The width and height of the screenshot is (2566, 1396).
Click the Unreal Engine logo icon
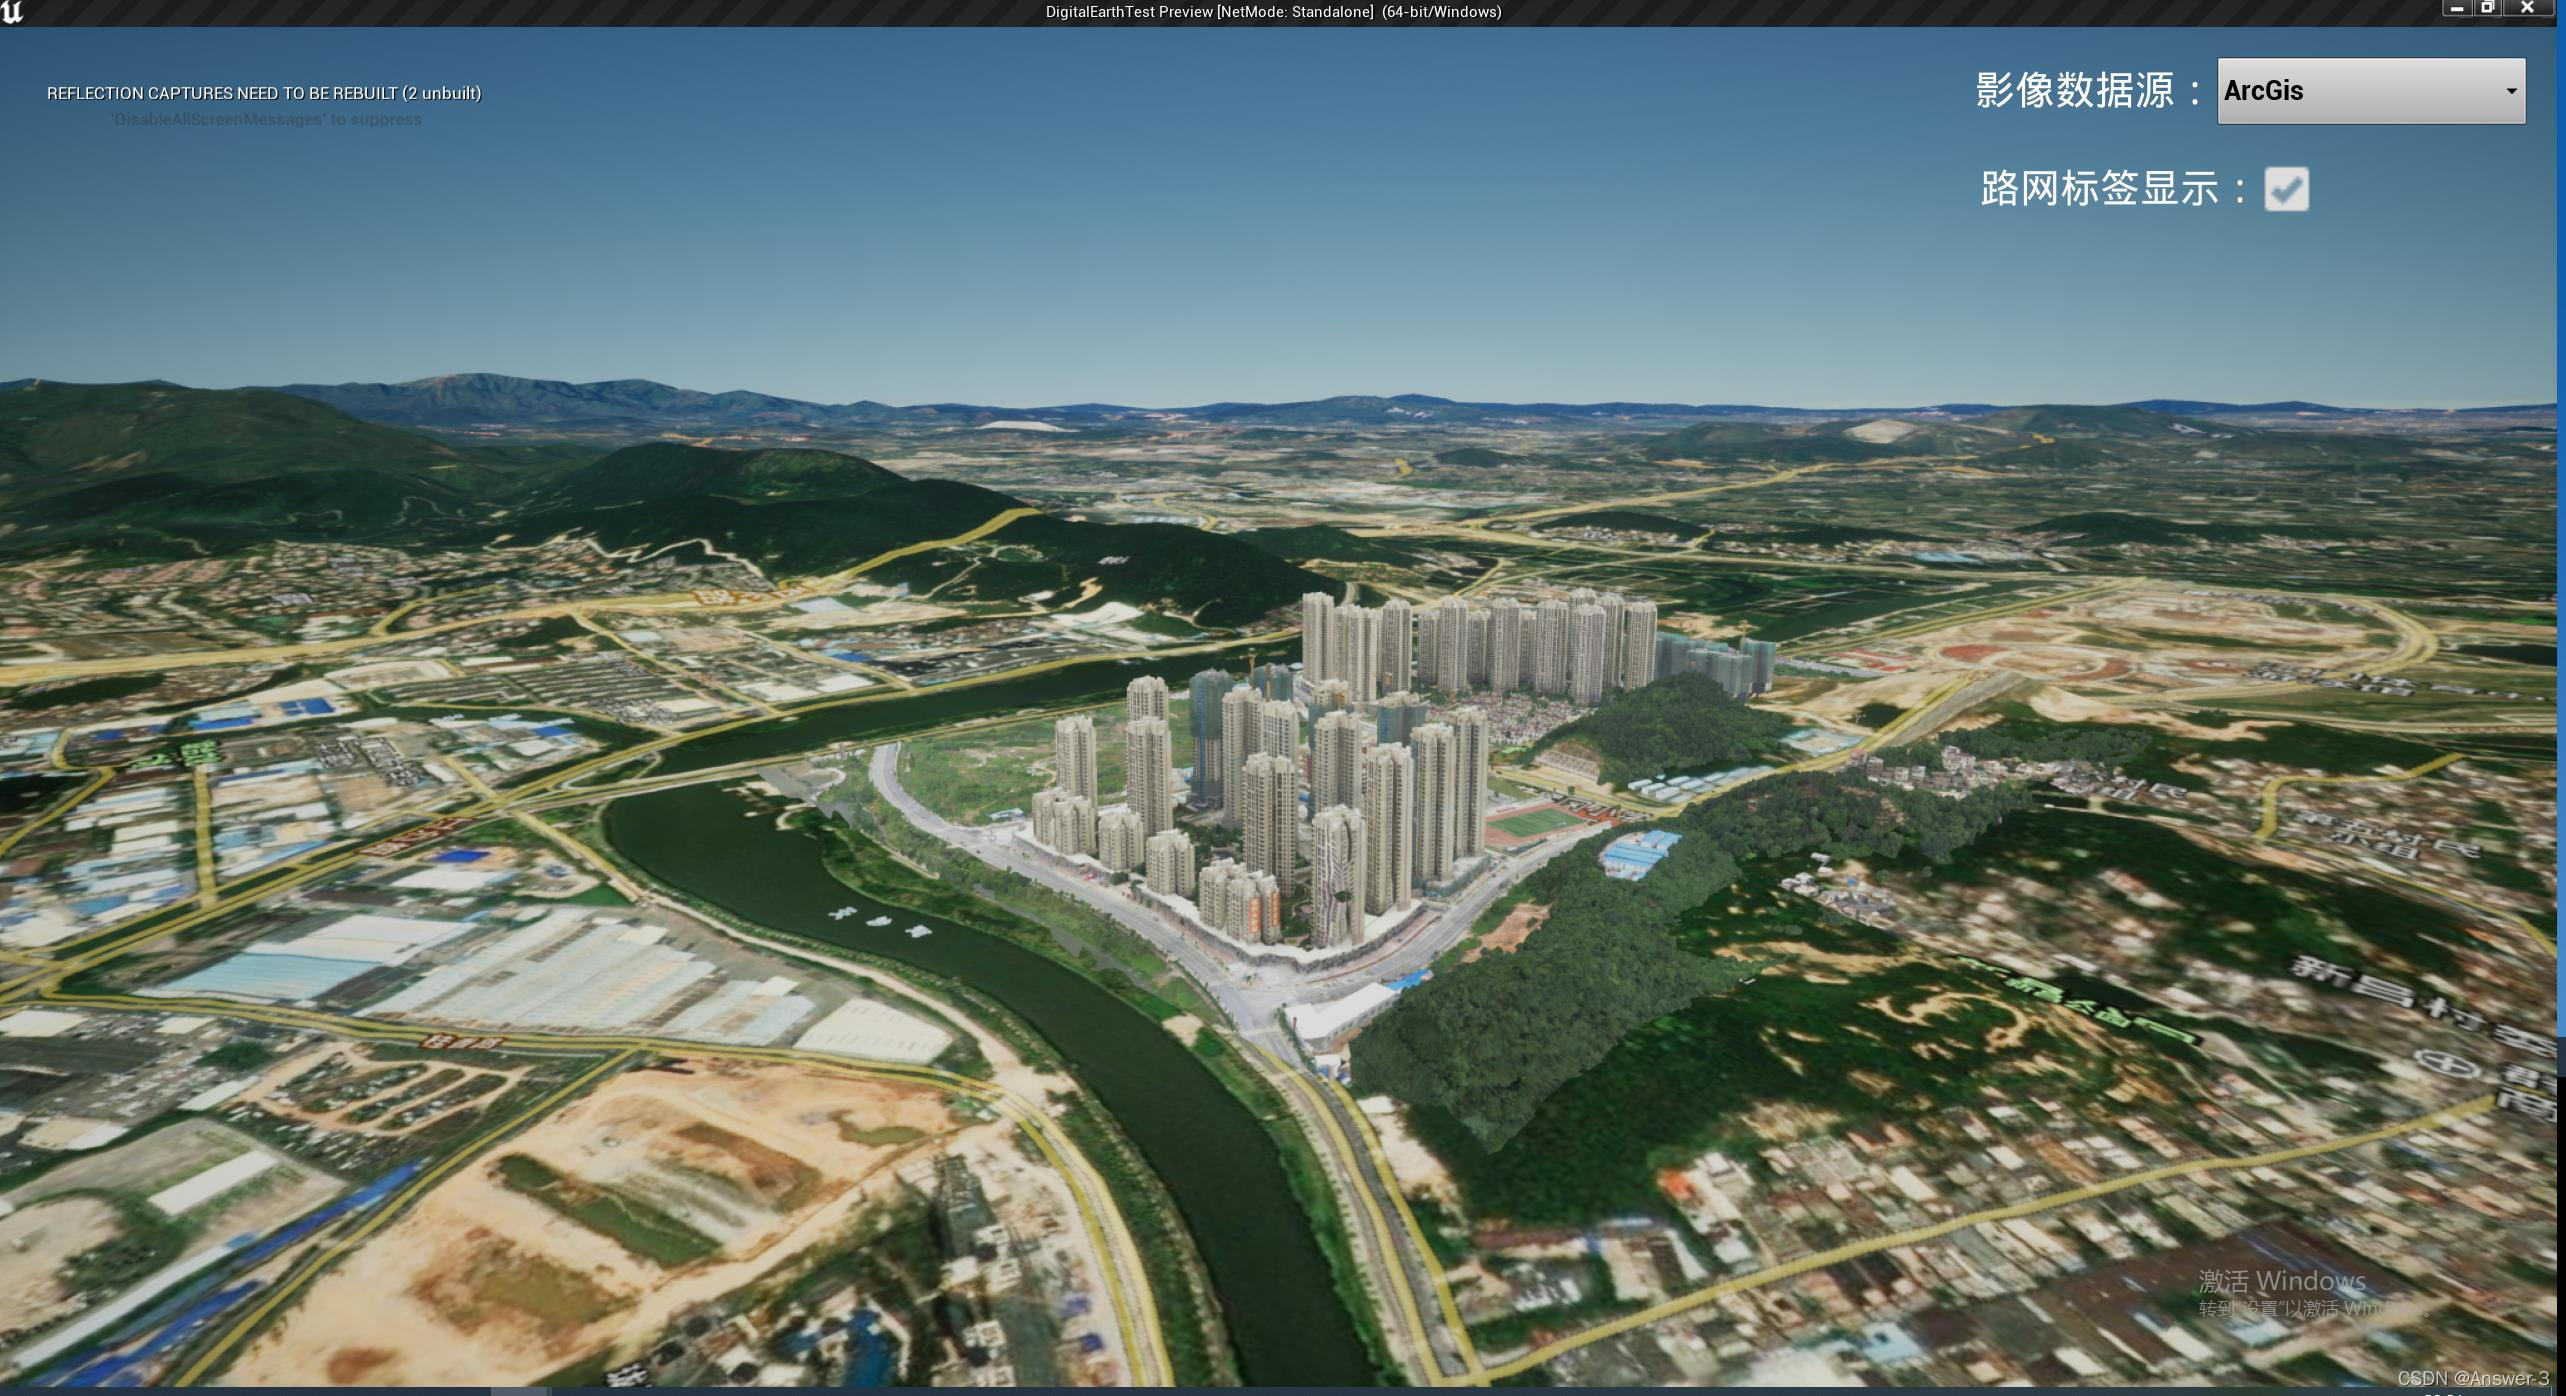point(12,11)
